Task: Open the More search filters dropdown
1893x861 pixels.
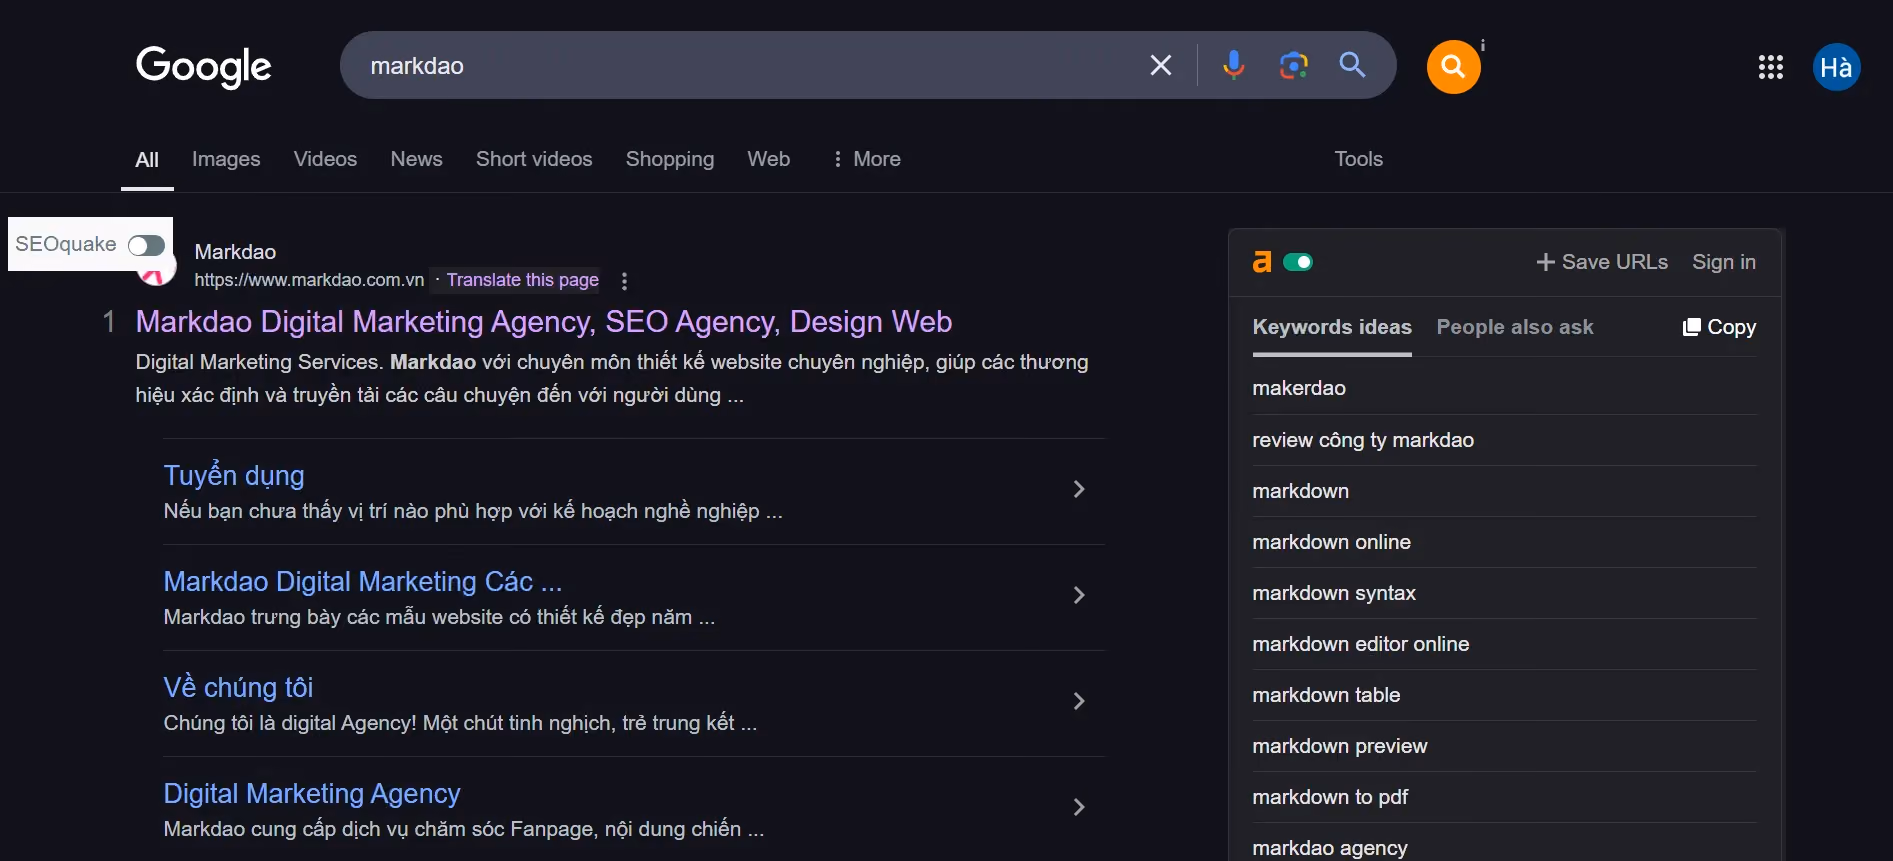Action: tap(866, 159)
